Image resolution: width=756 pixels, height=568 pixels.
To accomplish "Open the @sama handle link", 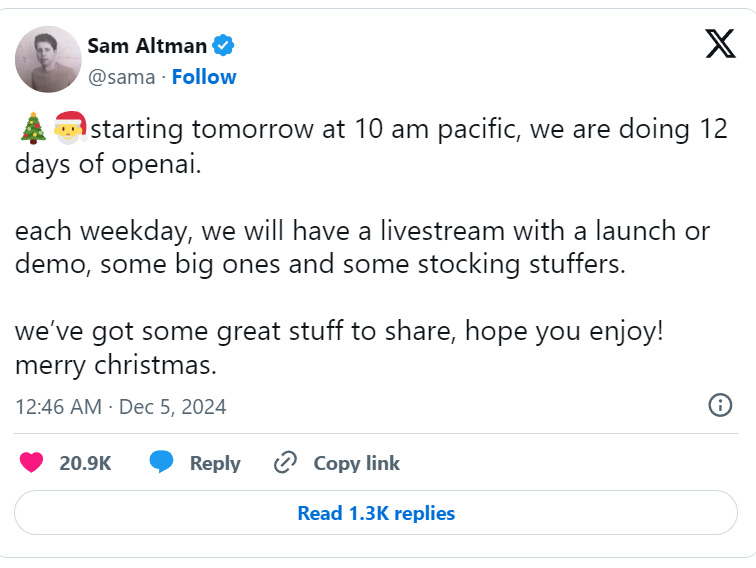I will click(123, 77).
